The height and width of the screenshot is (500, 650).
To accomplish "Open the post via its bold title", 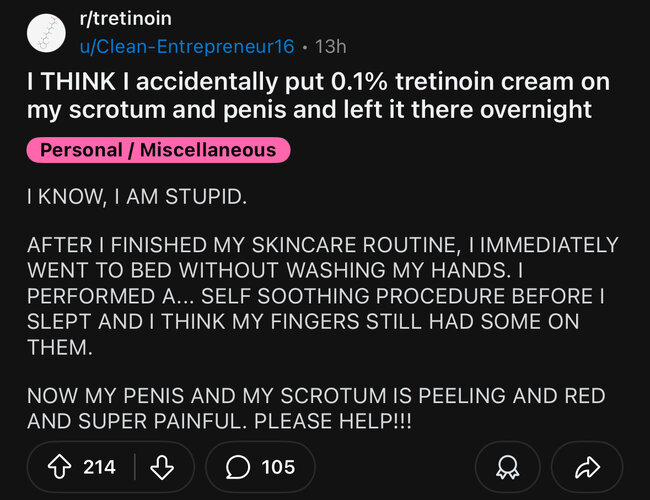I will [x=318, y=95].
